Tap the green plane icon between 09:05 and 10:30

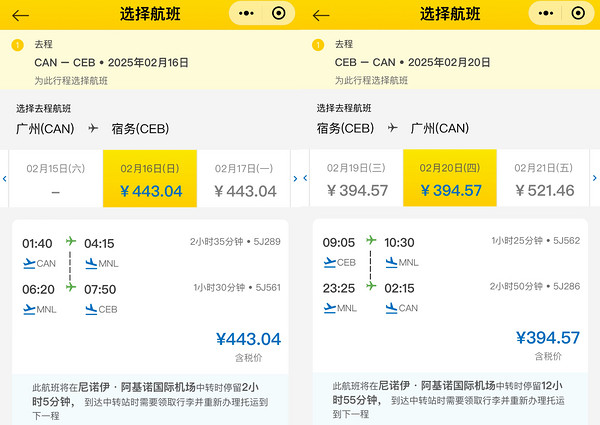coord(371,240)
